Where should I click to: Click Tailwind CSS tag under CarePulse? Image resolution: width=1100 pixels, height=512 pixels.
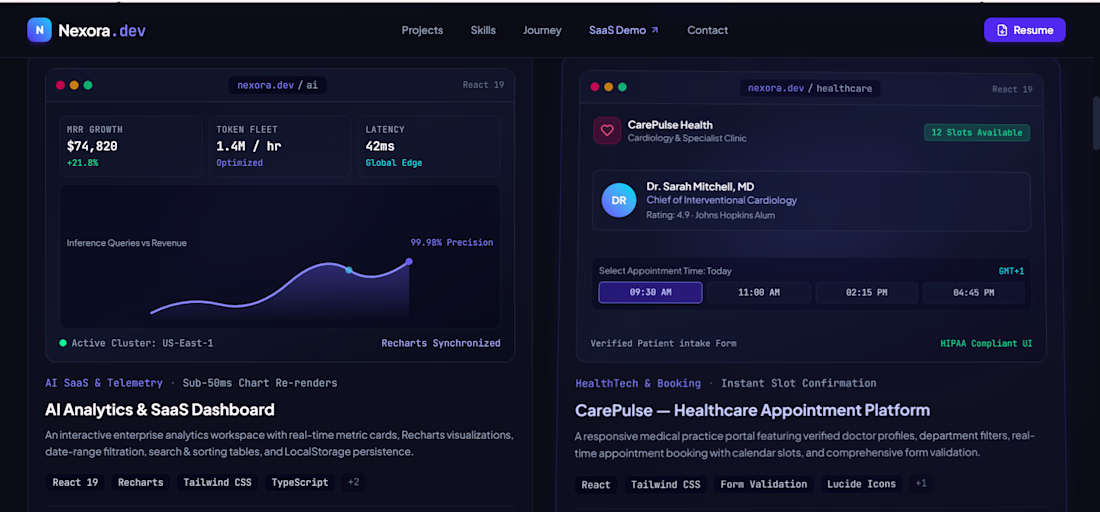[x=666, y=484]
